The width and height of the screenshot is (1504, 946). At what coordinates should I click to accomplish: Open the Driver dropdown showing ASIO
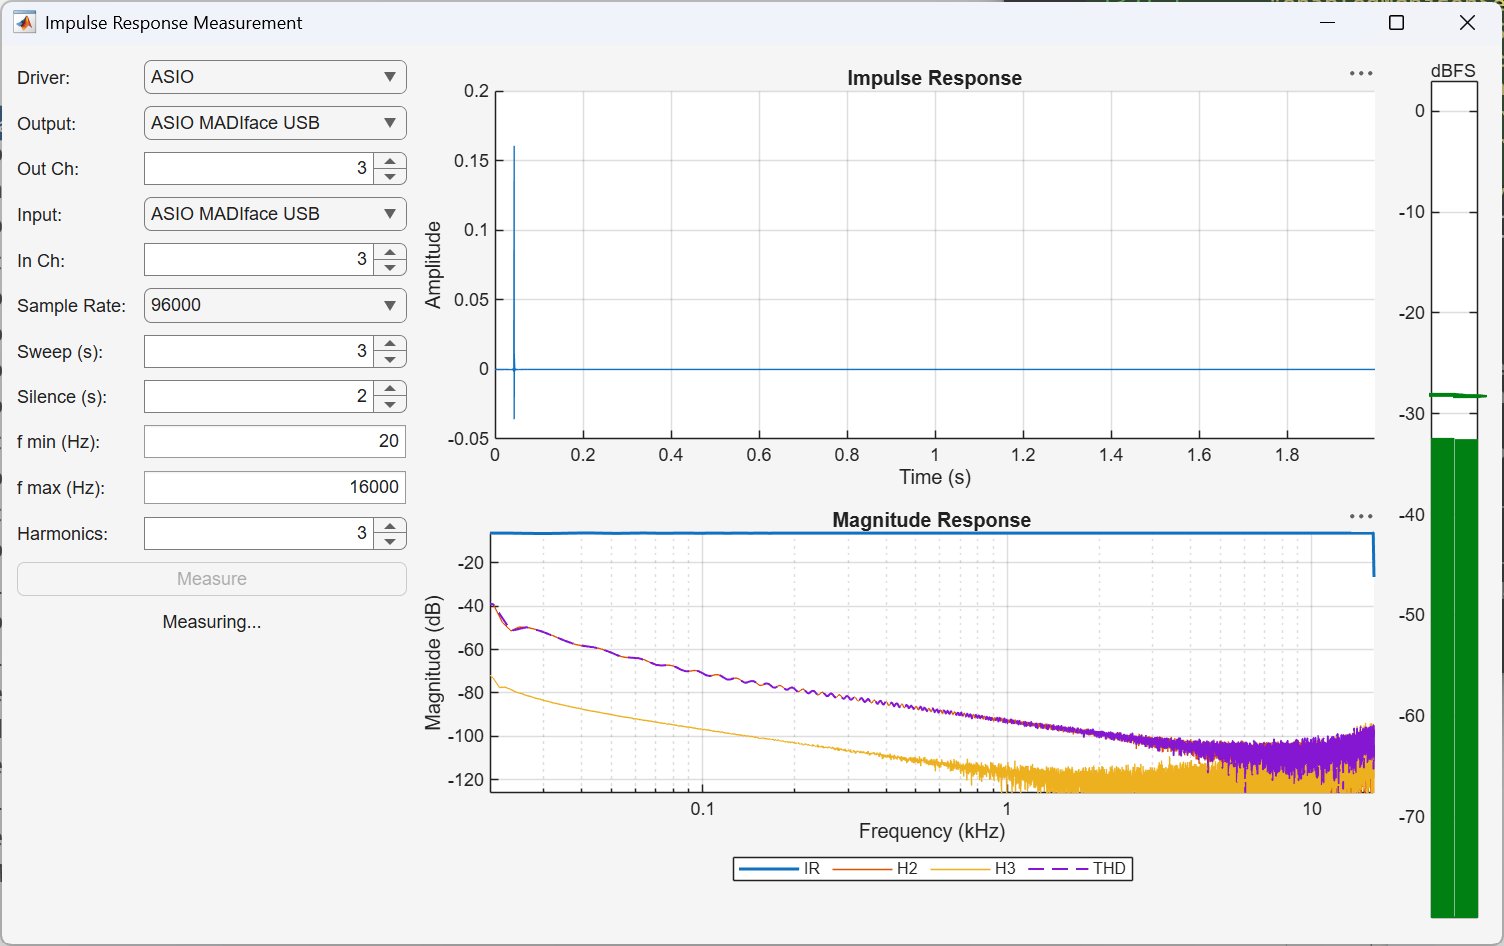pyautogui.click(x=275, y=77)
